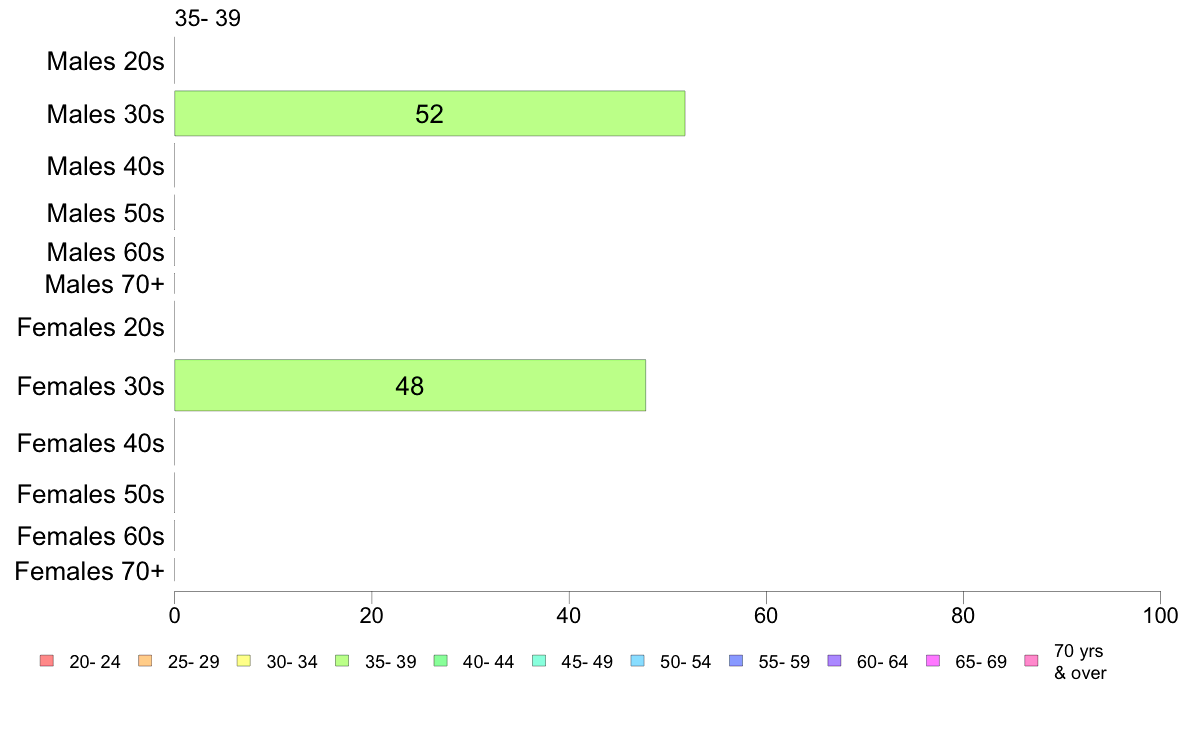Click the 70 yrs & over swatch

coord(1032,661)
